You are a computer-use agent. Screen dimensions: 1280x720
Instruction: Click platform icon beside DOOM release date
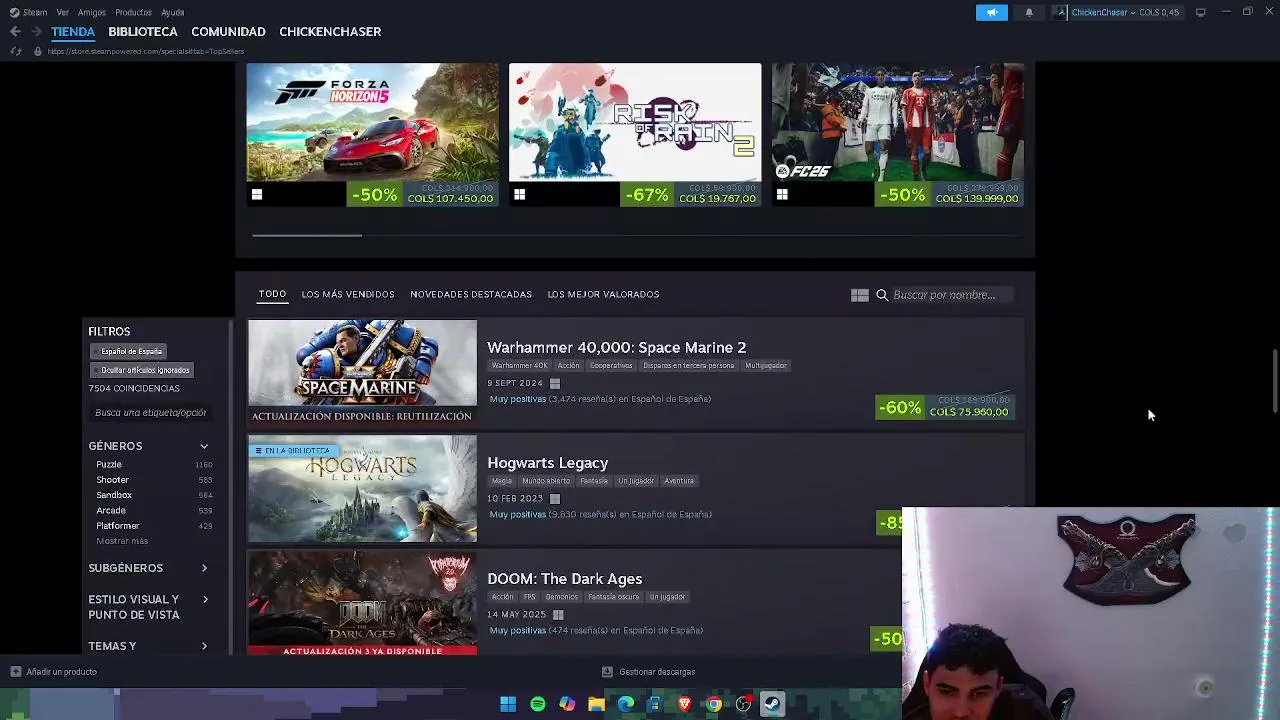(558, 614)
